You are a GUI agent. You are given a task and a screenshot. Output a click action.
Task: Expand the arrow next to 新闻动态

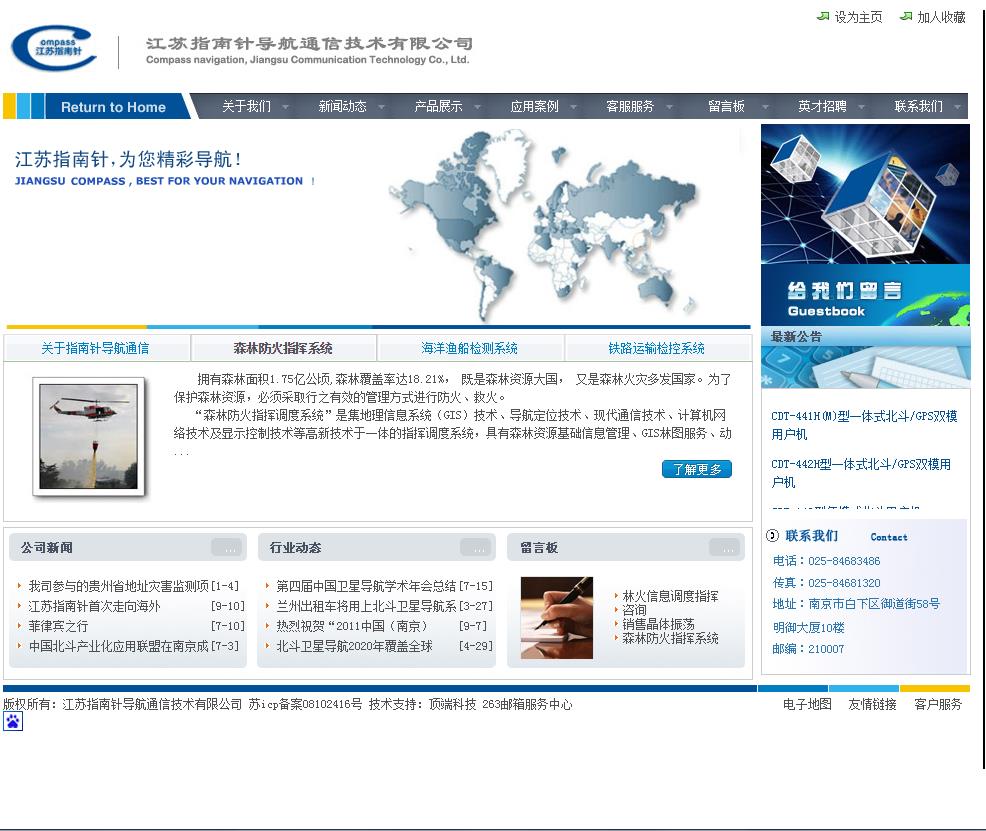(x=381, y=107)
